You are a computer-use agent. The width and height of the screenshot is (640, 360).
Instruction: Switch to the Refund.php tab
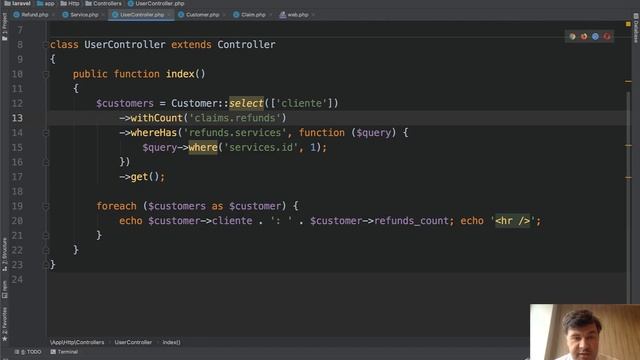(31, 15)
